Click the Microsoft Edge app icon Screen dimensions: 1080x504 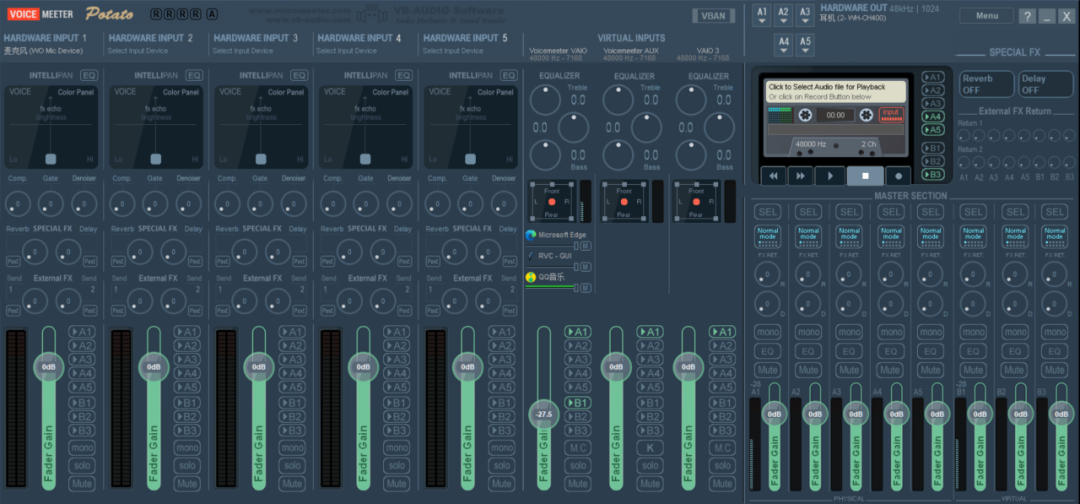tap(531, 235)
